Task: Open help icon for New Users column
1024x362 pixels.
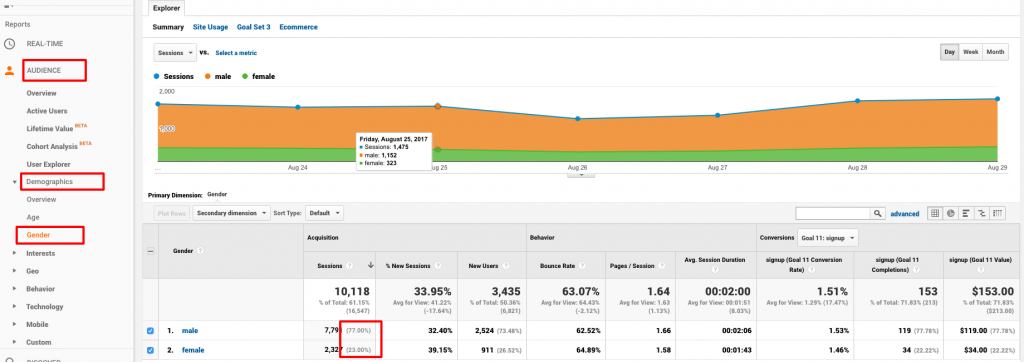Action: tap(506, 265)
